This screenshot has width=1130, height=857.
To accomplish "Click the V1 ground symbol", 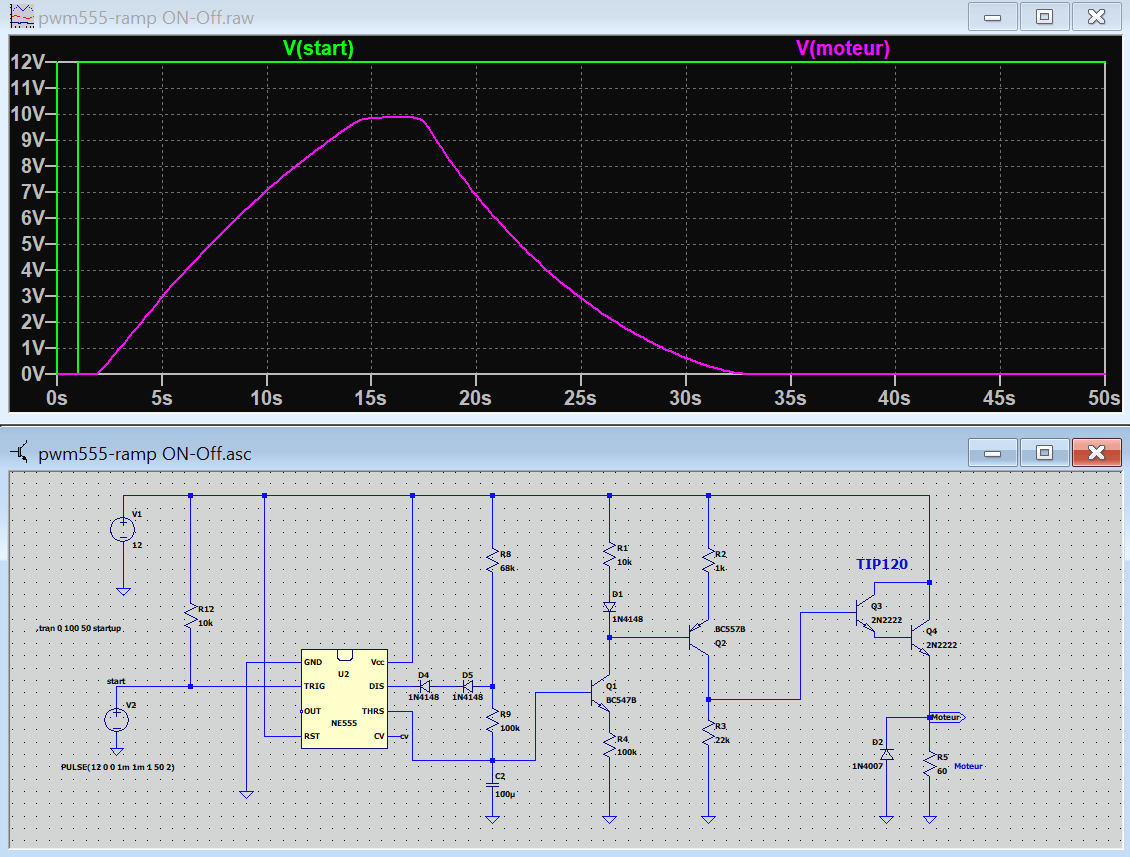I will [123, 591].
